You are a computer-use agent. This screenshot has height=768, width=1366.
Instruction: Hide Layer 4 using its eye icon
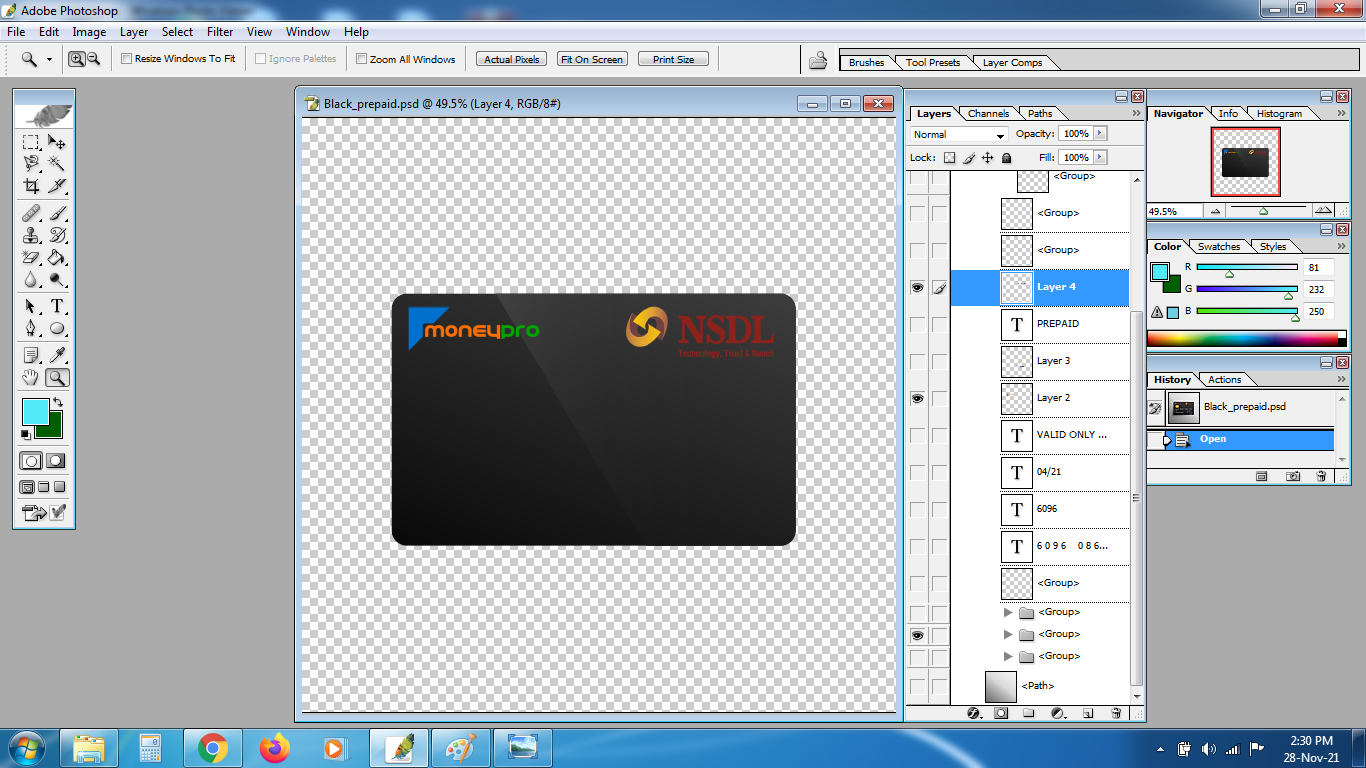(917, 287)
